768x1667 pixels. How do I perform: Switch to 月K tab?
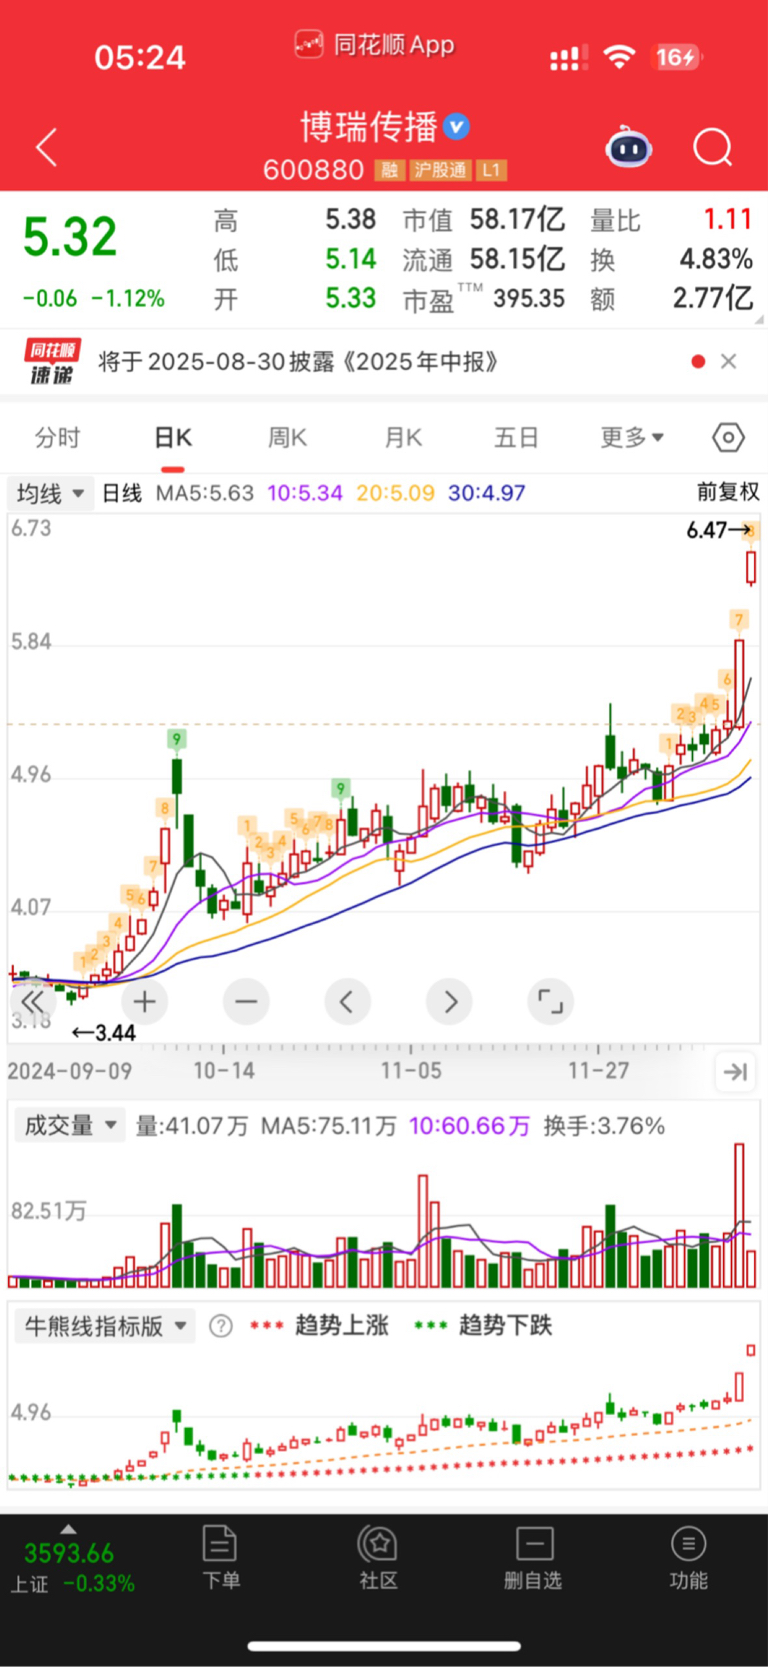pos(403,437)
